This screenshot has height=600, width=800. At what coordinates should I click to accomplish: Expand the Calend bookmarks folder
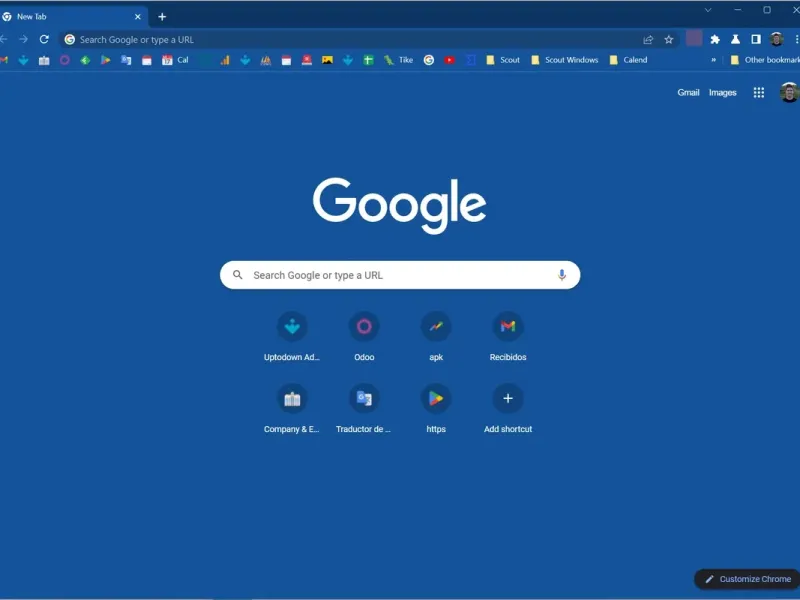click(629, 60)
